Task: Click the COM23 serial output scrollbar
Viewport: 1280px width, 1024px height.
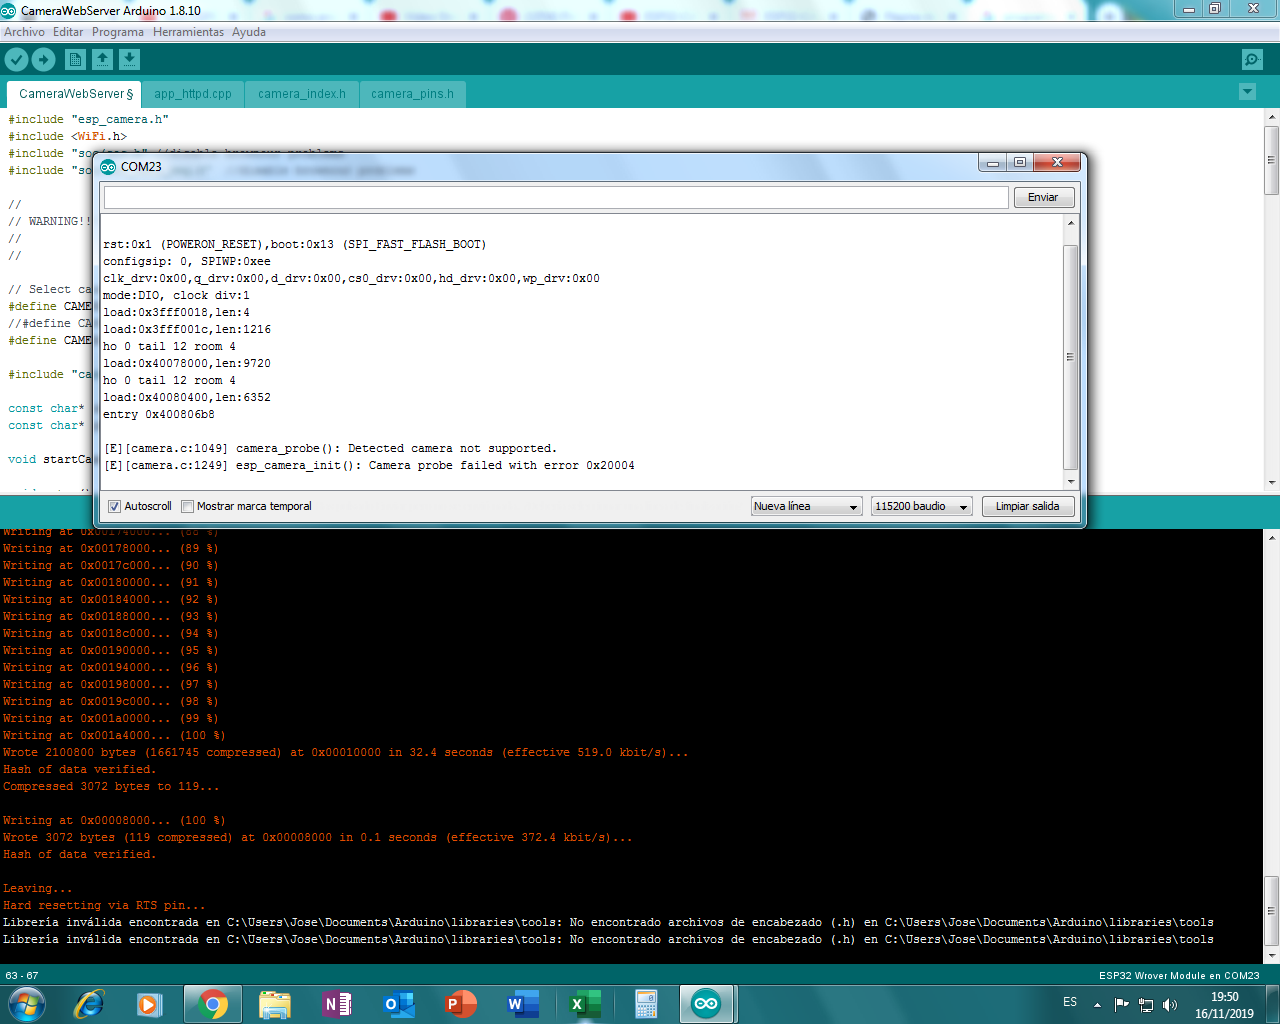Action: [1070, 357]
